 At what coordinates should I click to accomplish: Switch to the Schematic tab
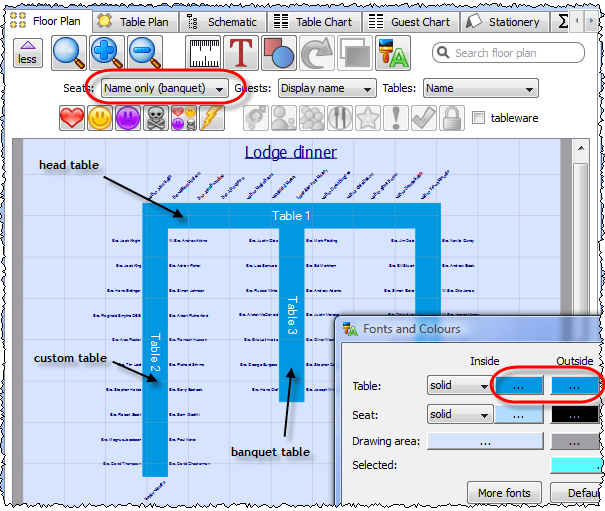(x=223, y=22)
